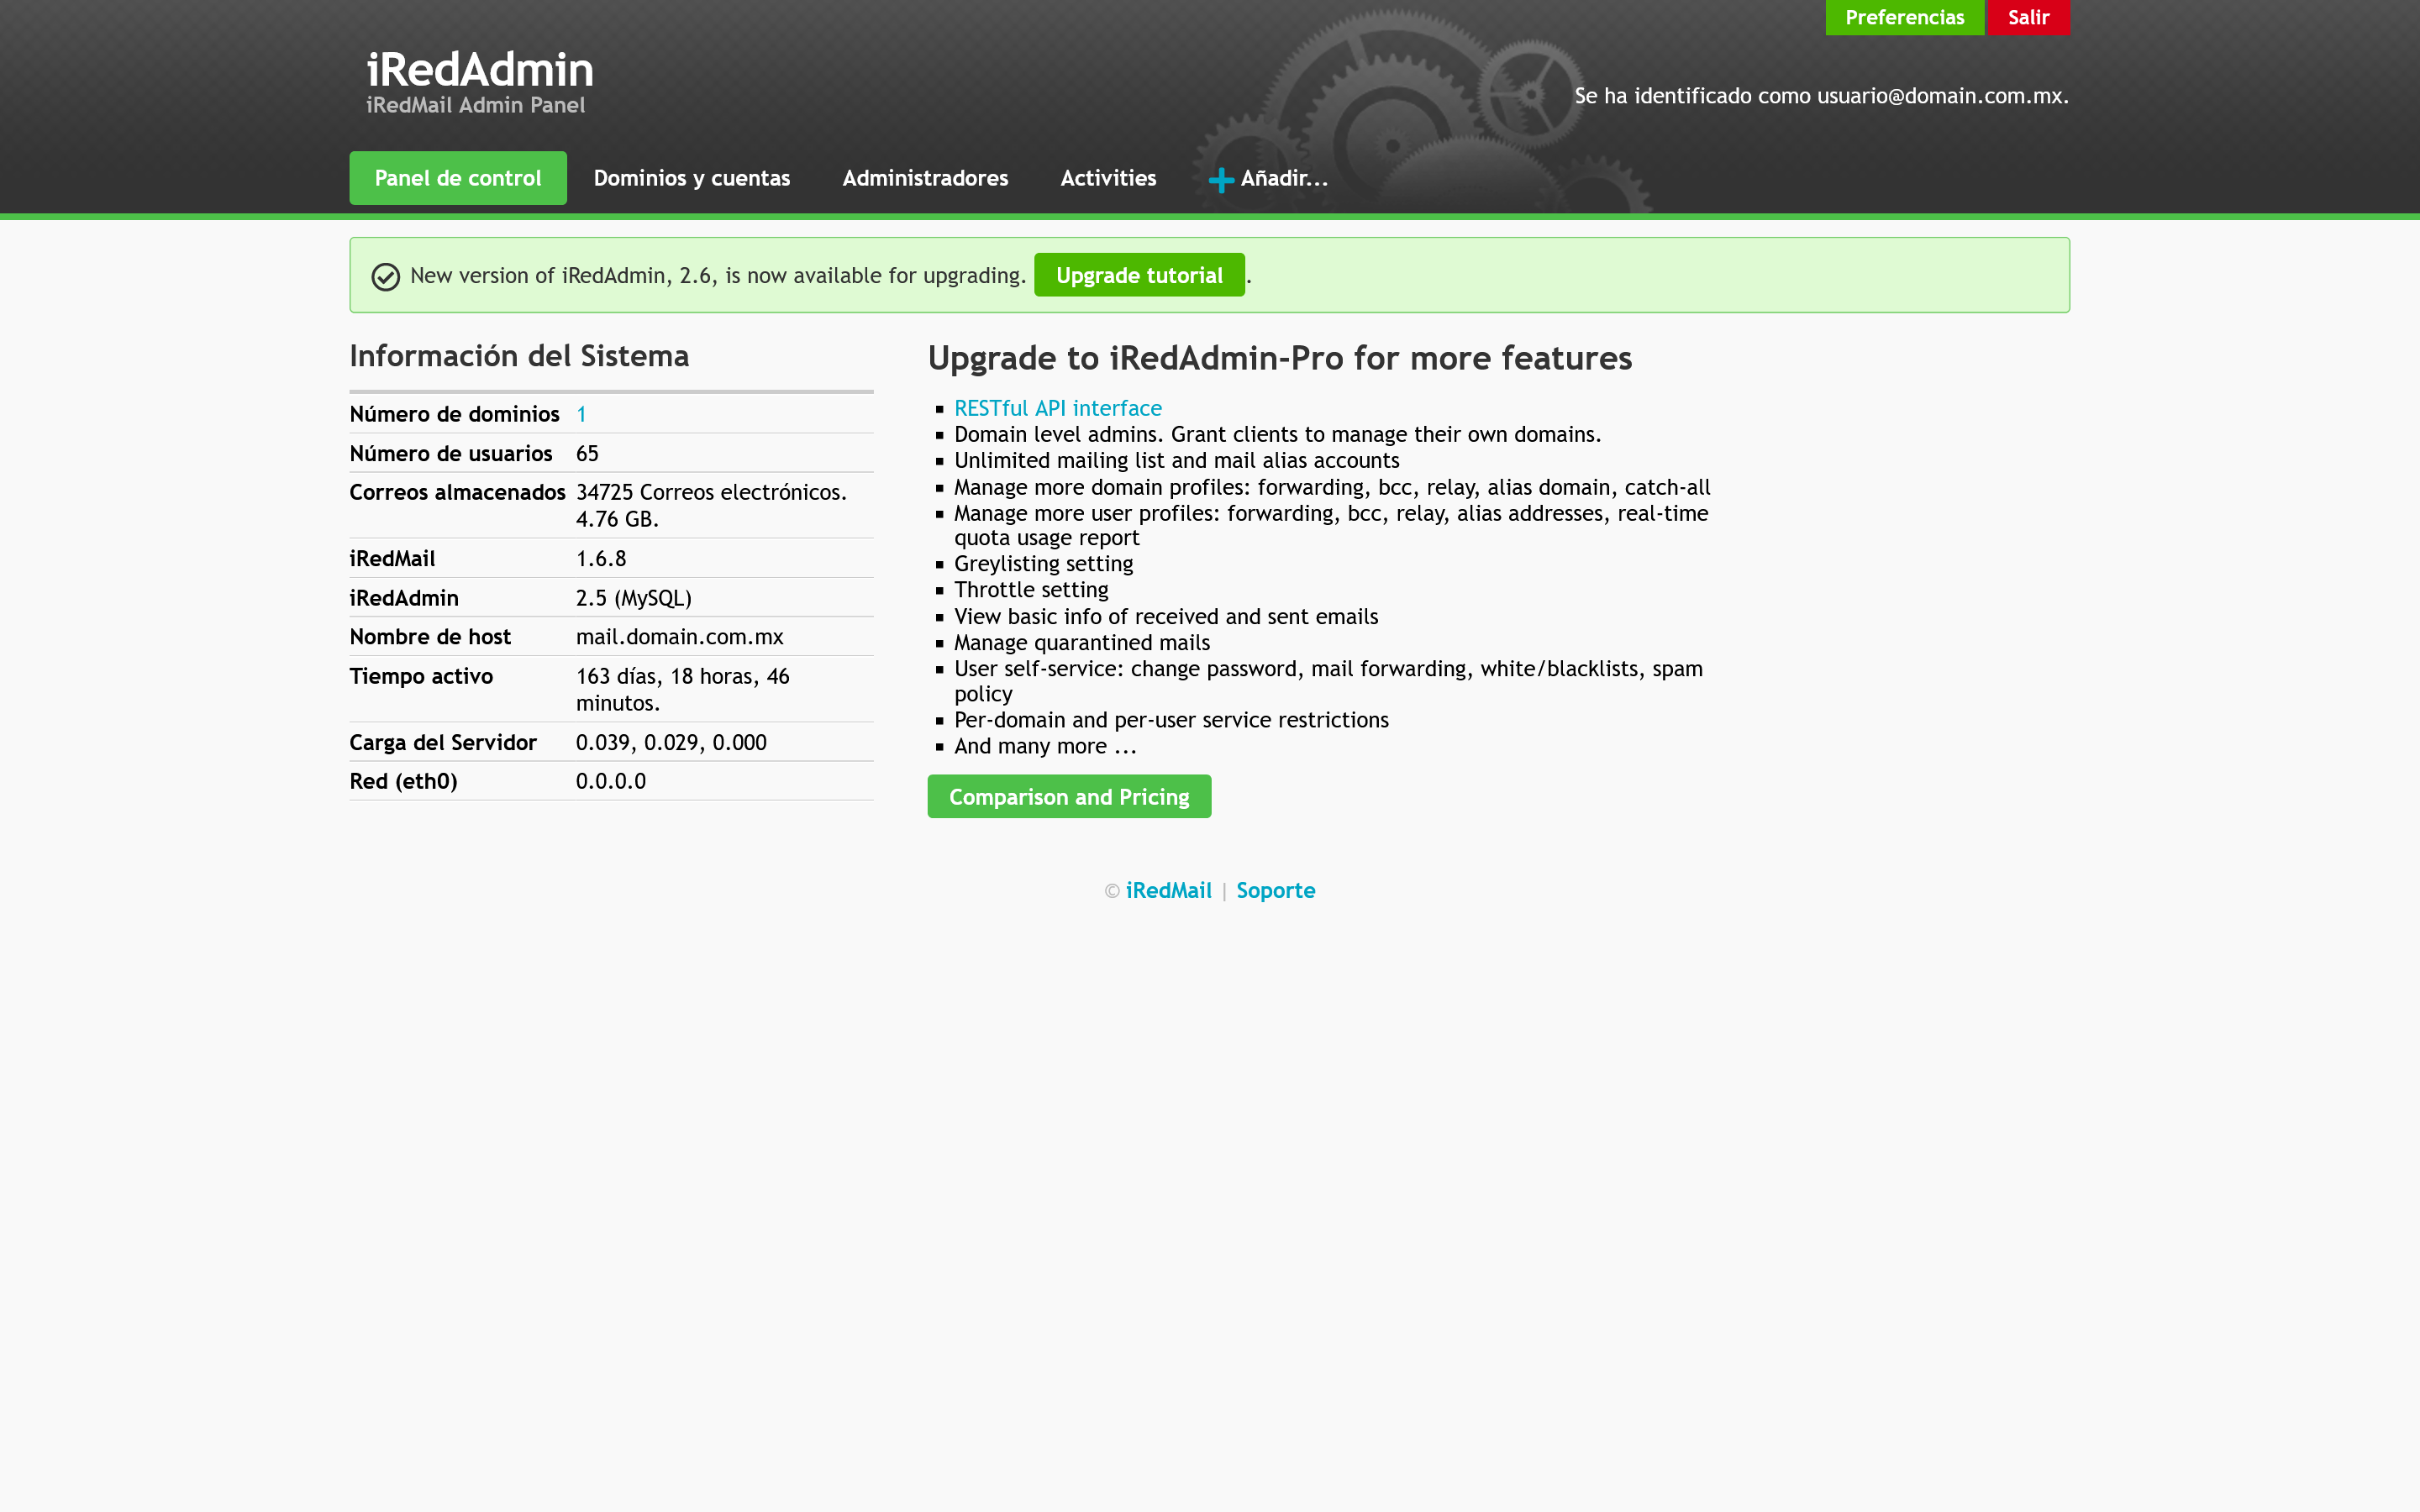
Task: Go to Dominios y cuentas
Action: tap(692, 178)
